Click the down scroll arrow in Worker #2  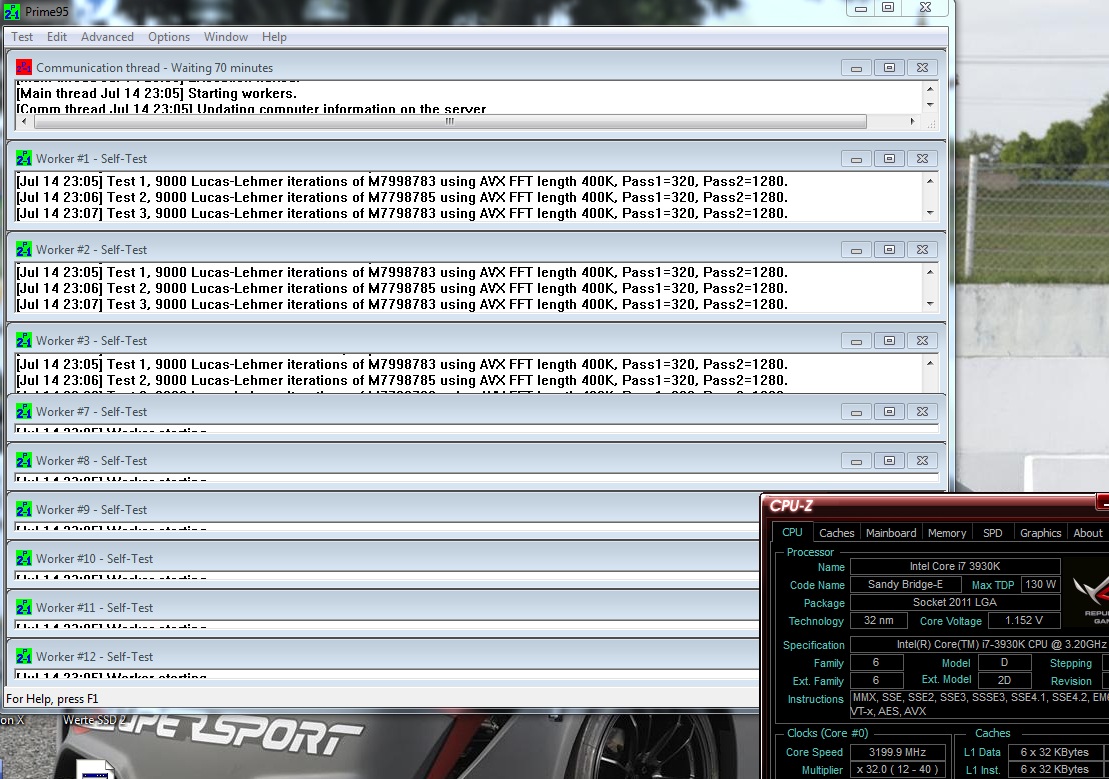930,304
